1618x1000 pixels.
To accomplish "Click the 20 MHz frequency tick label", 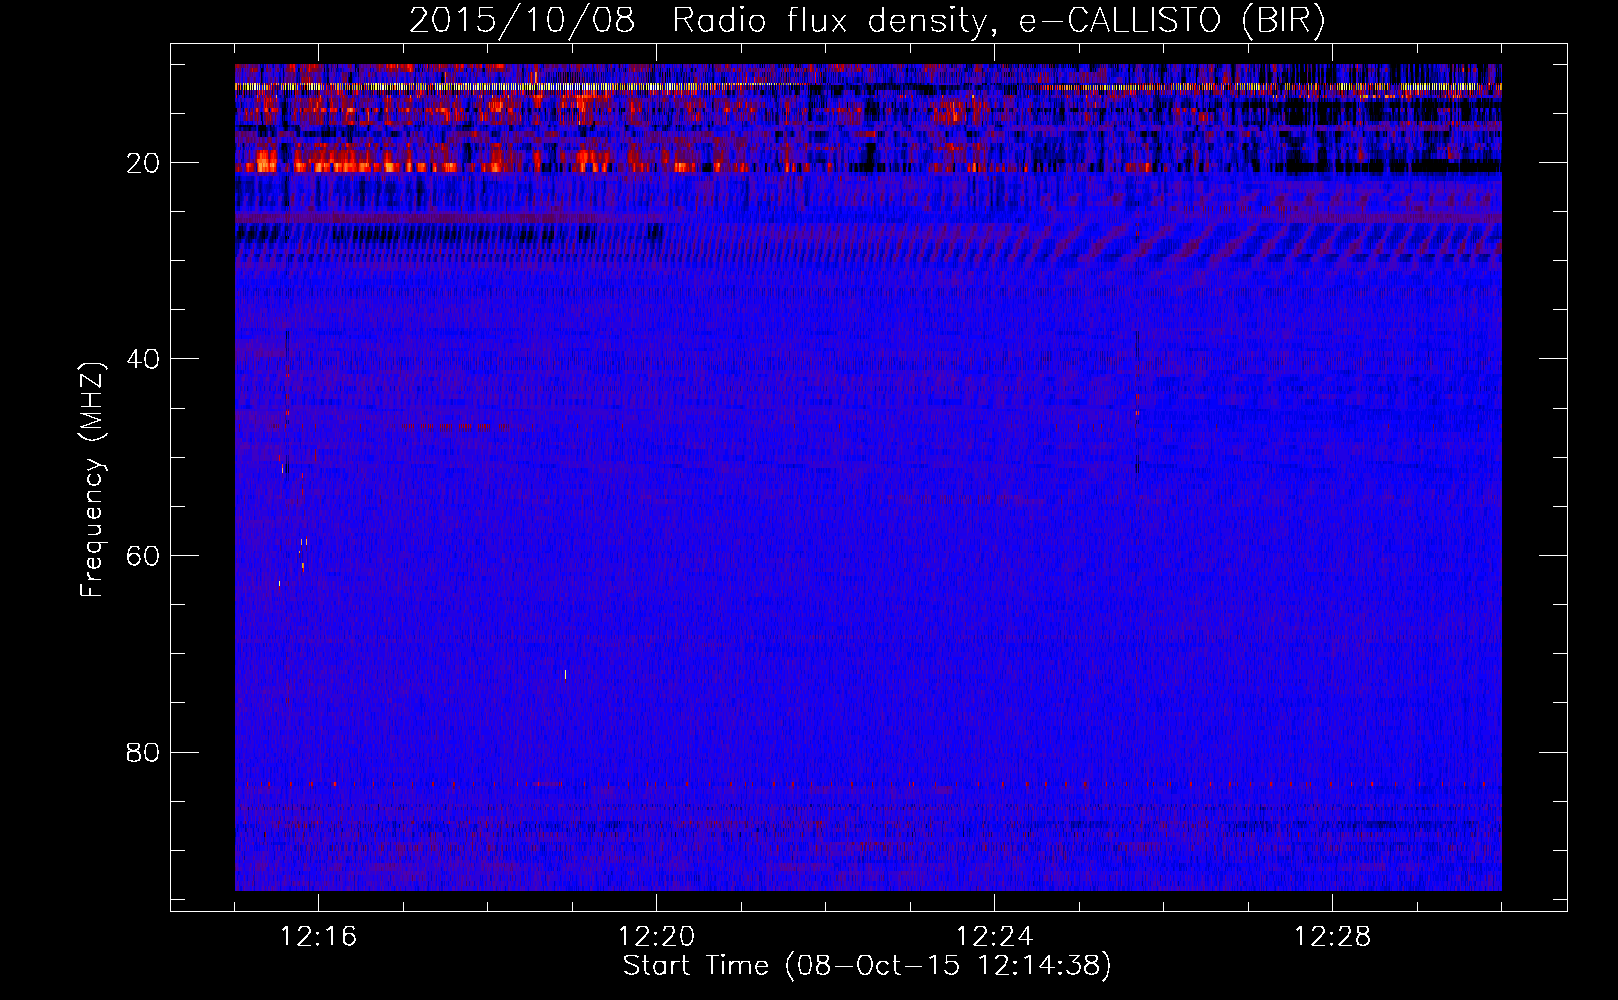I will click(144, 163).
